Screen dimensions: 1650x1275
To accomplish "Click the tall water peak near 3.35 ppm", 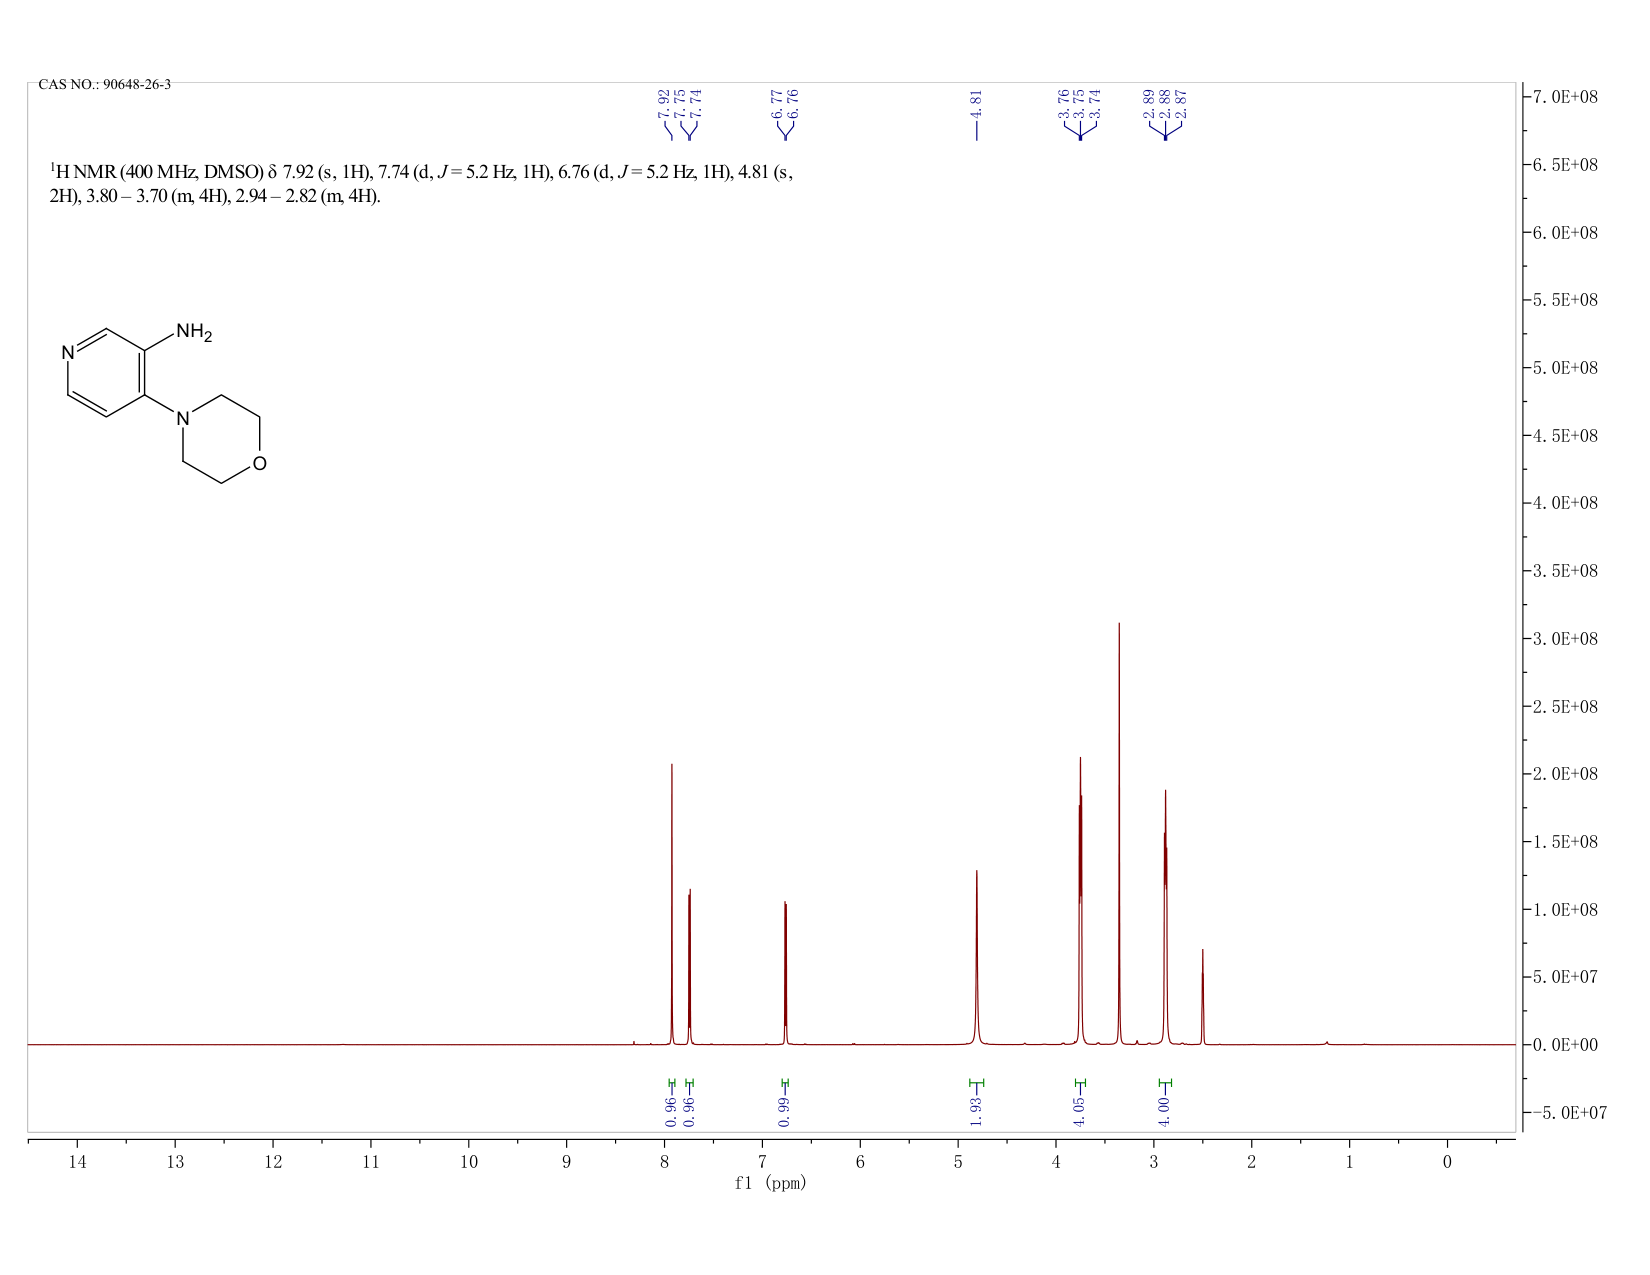I will coord(1119,833).
